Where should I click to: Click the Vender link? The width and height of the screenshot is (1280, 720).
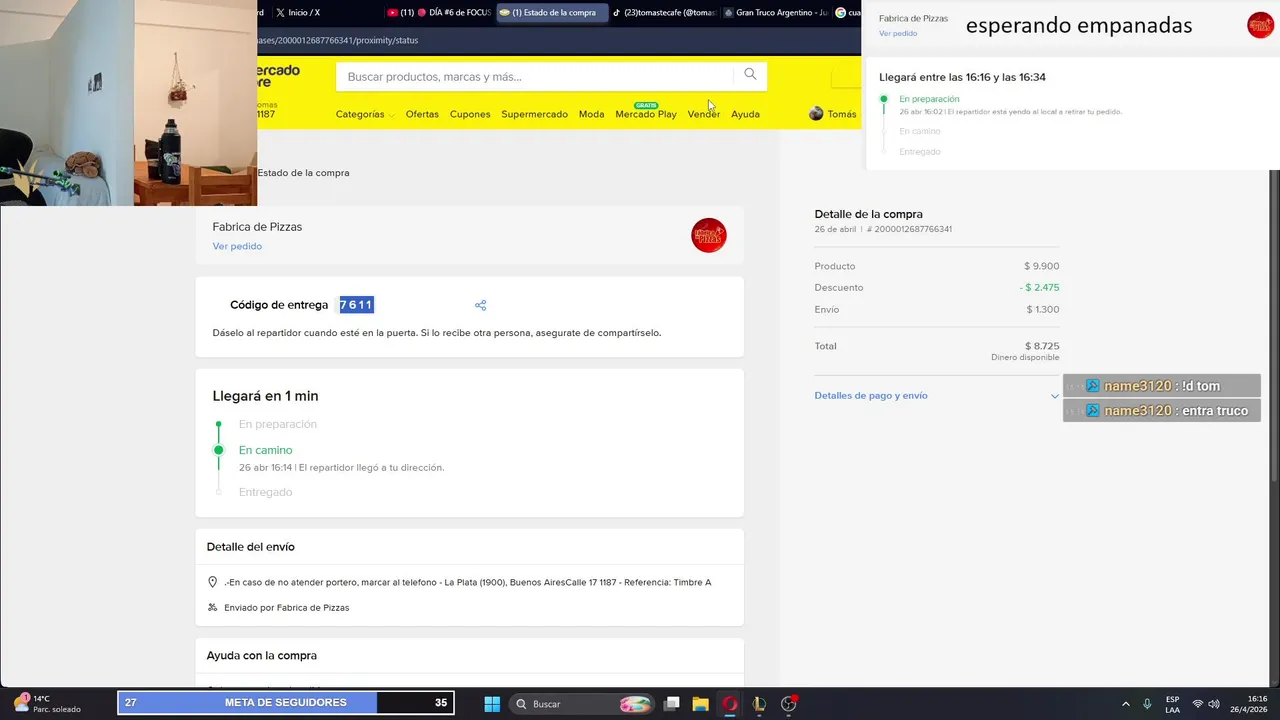[x=703, y=114]
